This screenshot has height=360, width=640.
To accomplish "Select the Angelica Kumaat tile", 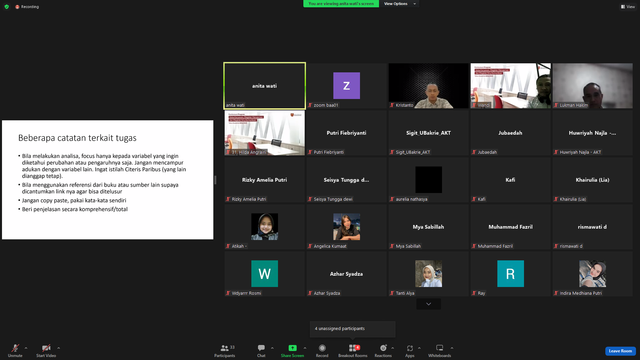I will click(347, 227).
